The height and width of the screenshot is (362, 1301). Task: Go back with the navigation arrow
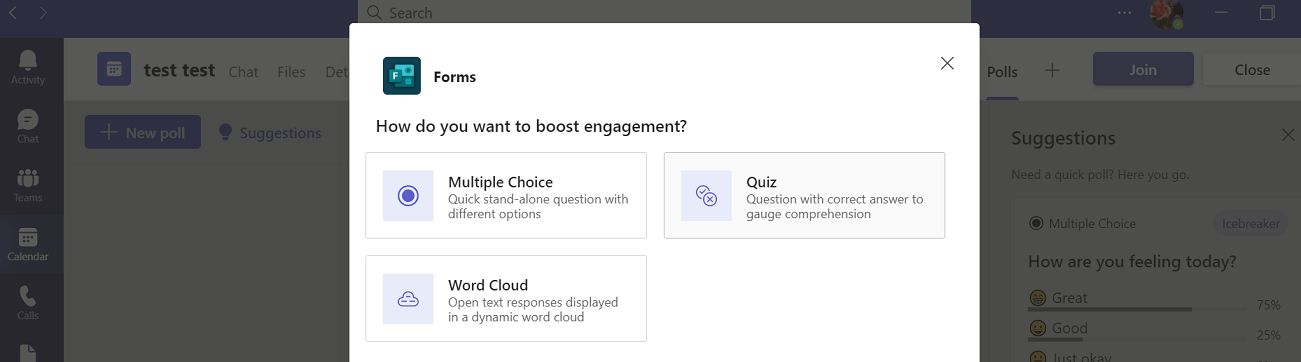pos(13,13)
